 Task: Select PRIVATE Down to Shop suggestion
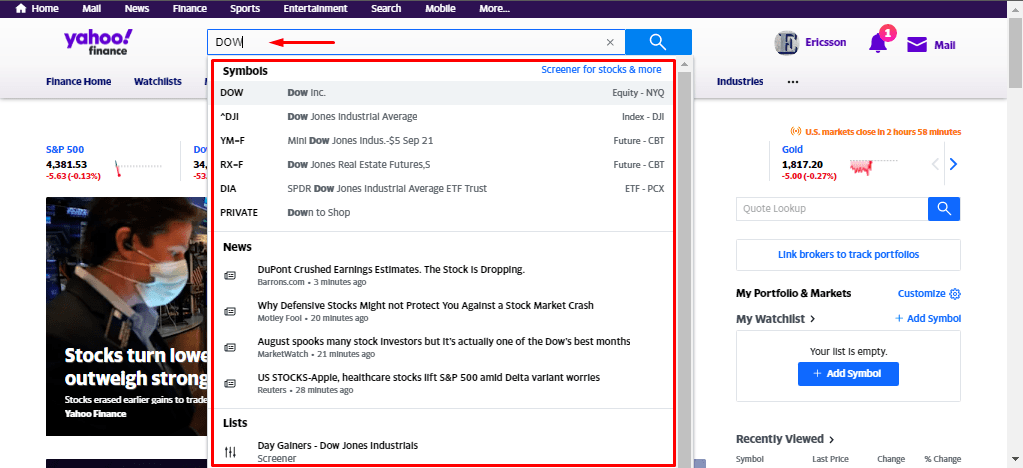pyautogui.click(x=442, y=212)
